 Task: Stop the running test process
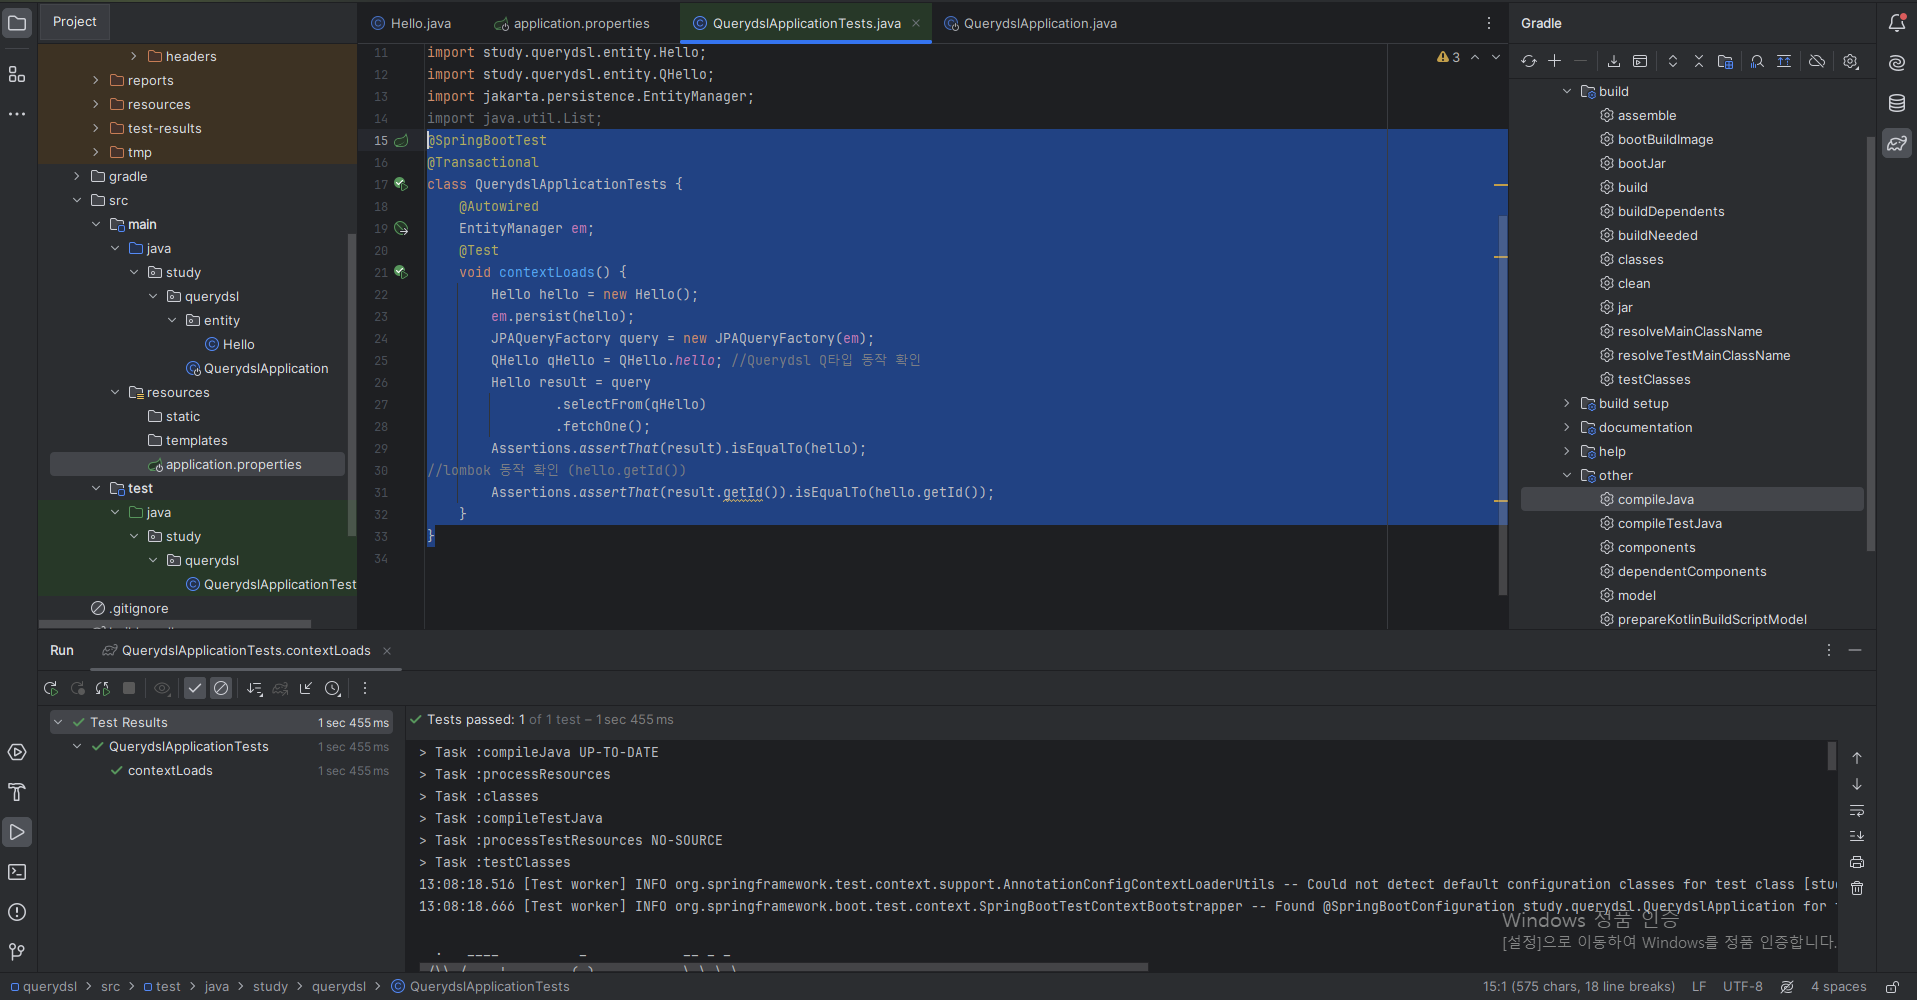[x=129, y=688]
